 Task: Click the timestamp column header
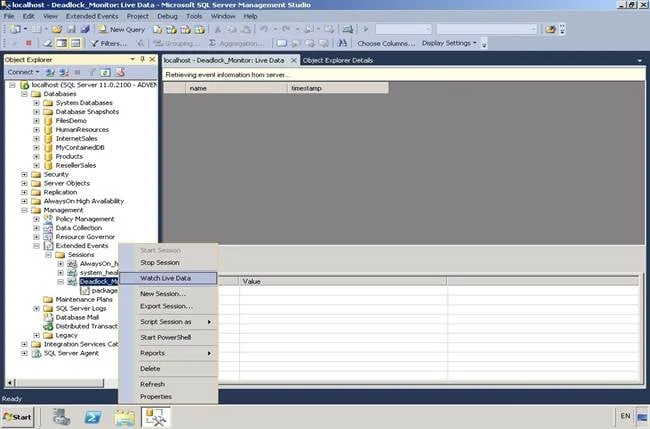pyautogui.click(x=338, y=88)
